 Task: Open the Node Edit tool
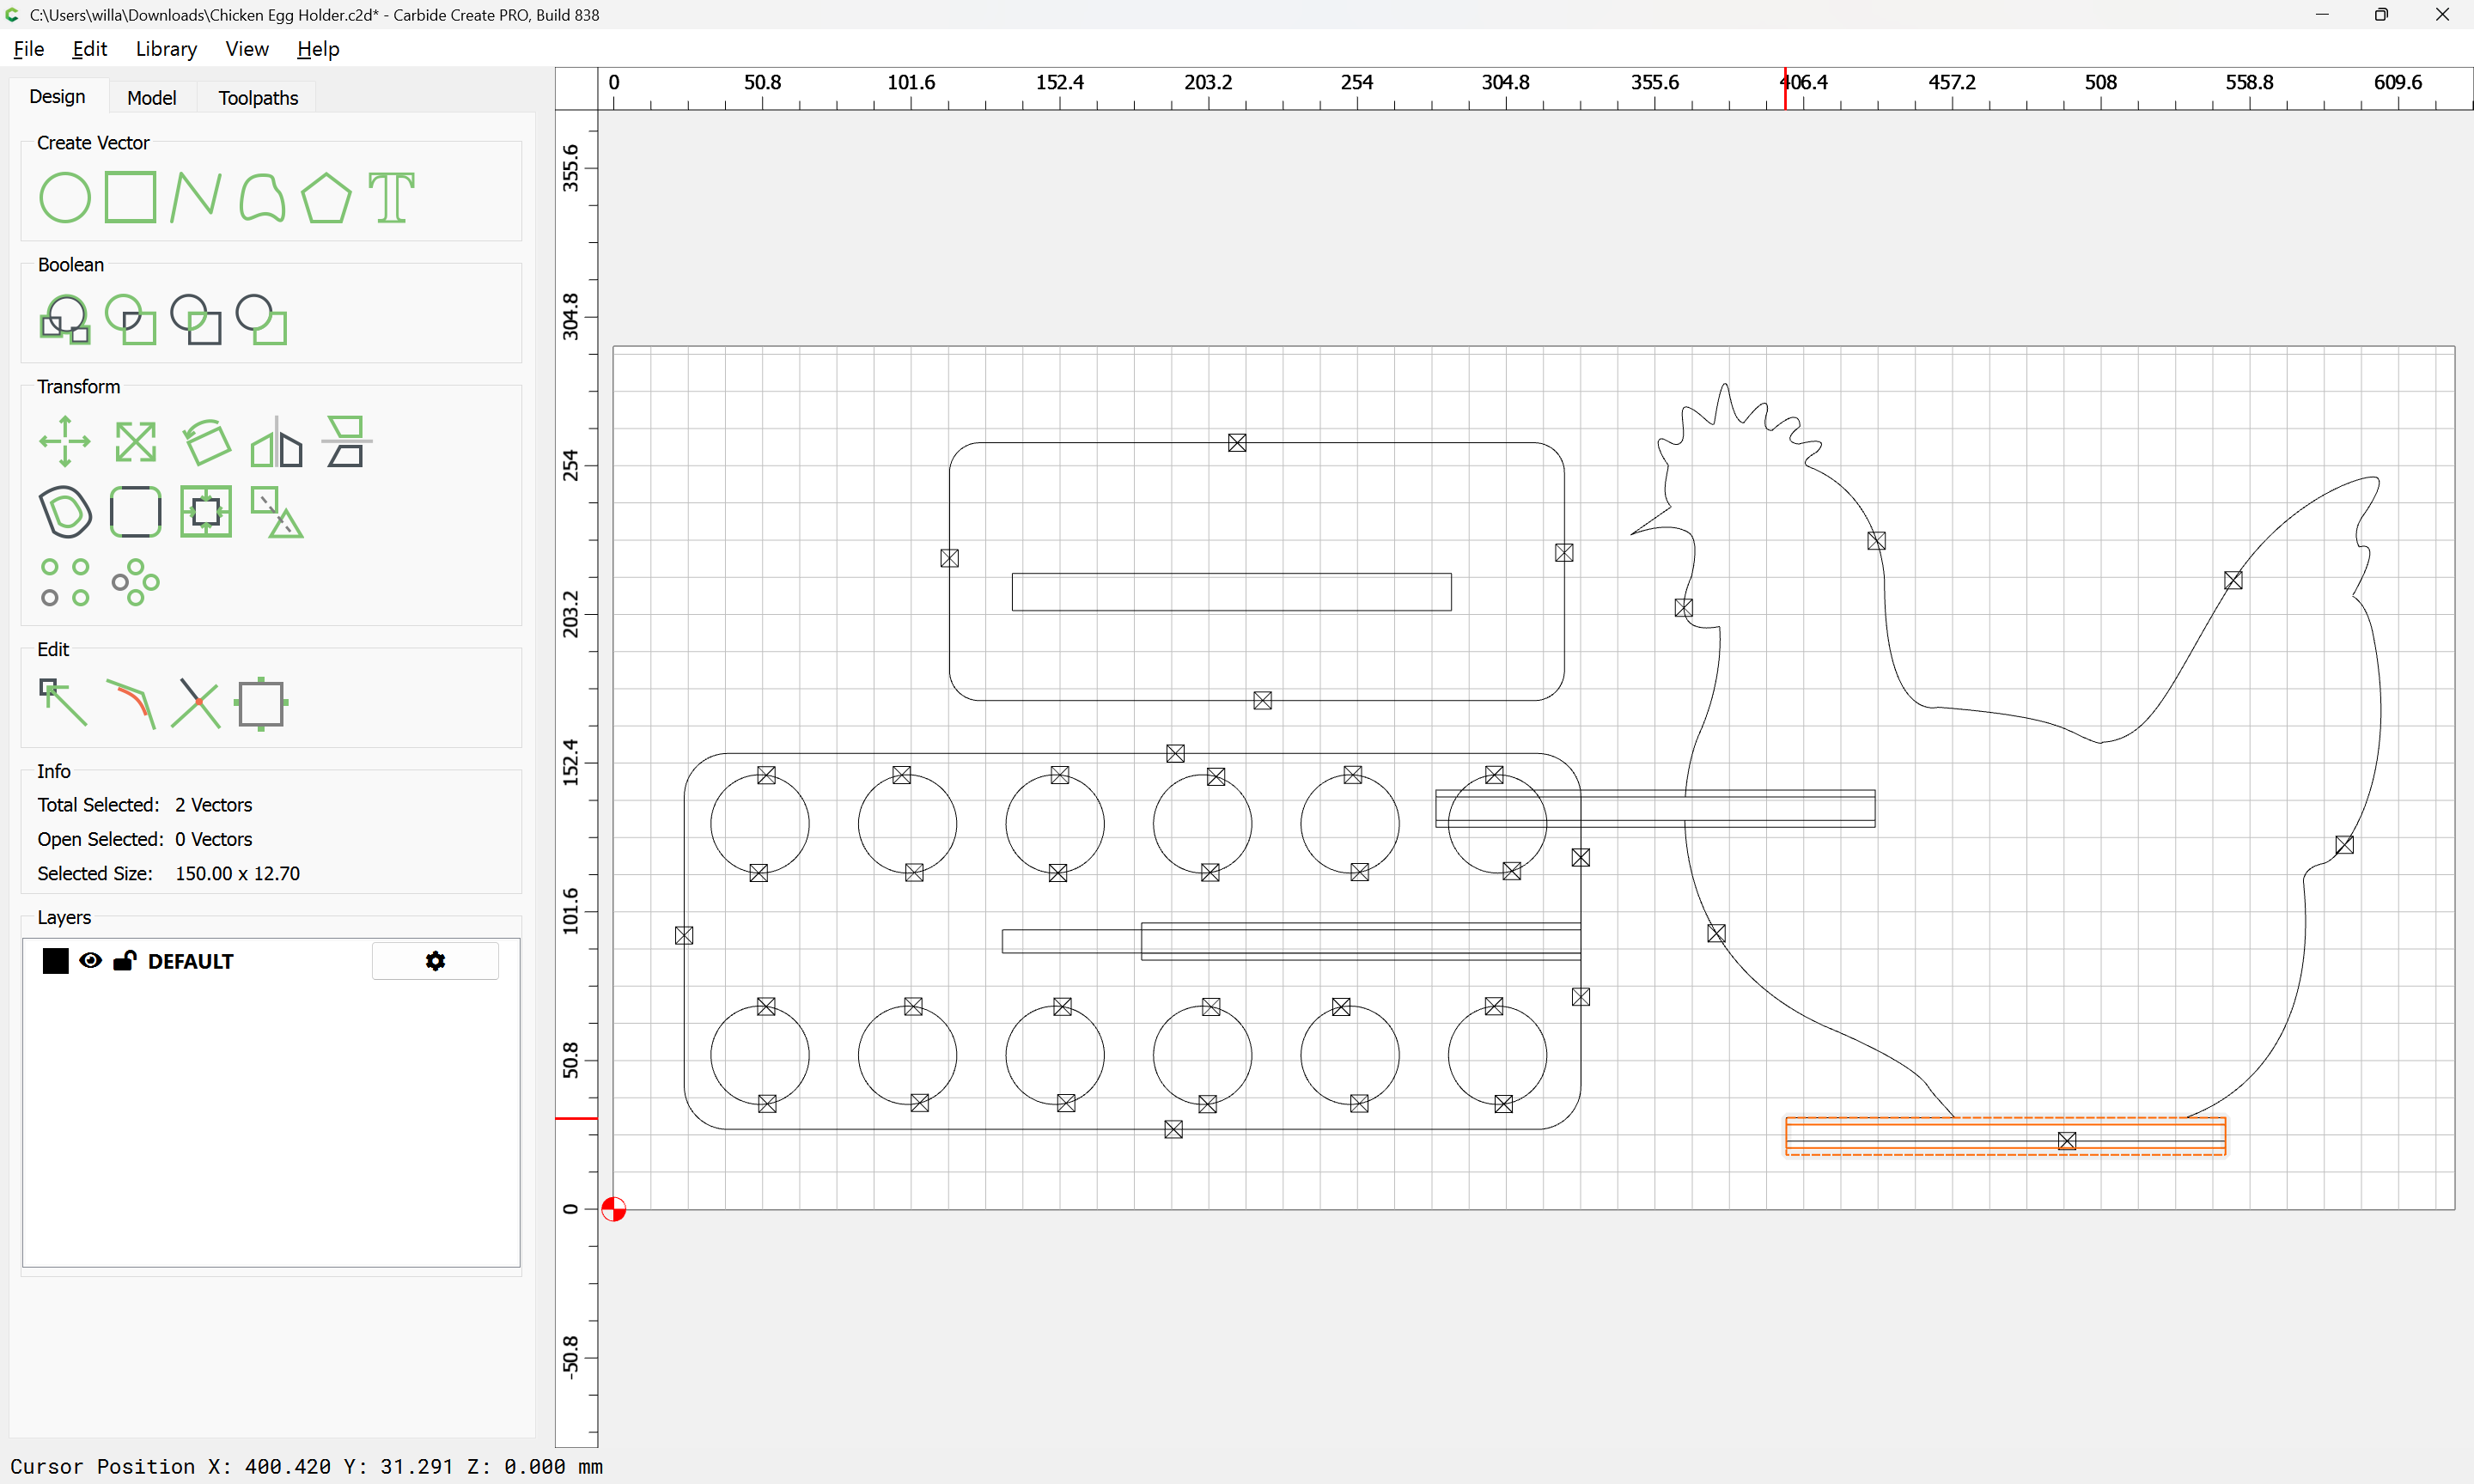[x=63, y=703]
